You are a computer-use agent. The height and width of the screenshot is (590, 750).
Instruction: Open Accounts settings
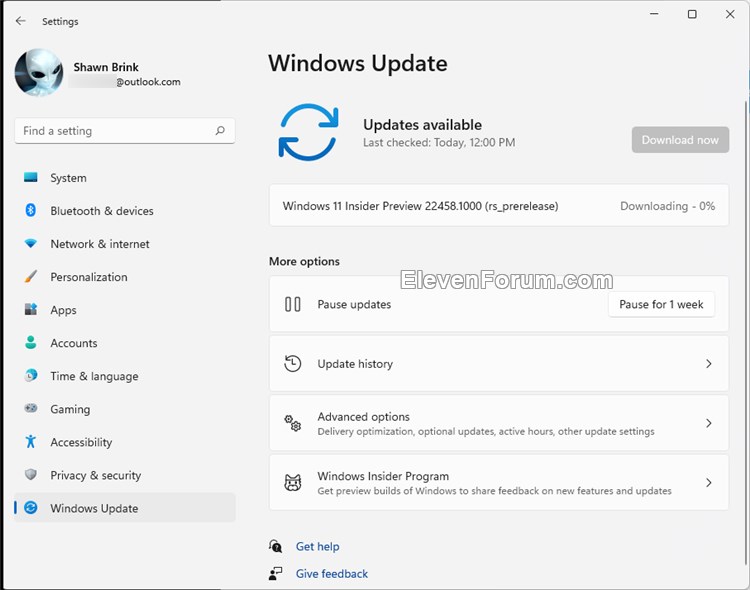point(125,343)
